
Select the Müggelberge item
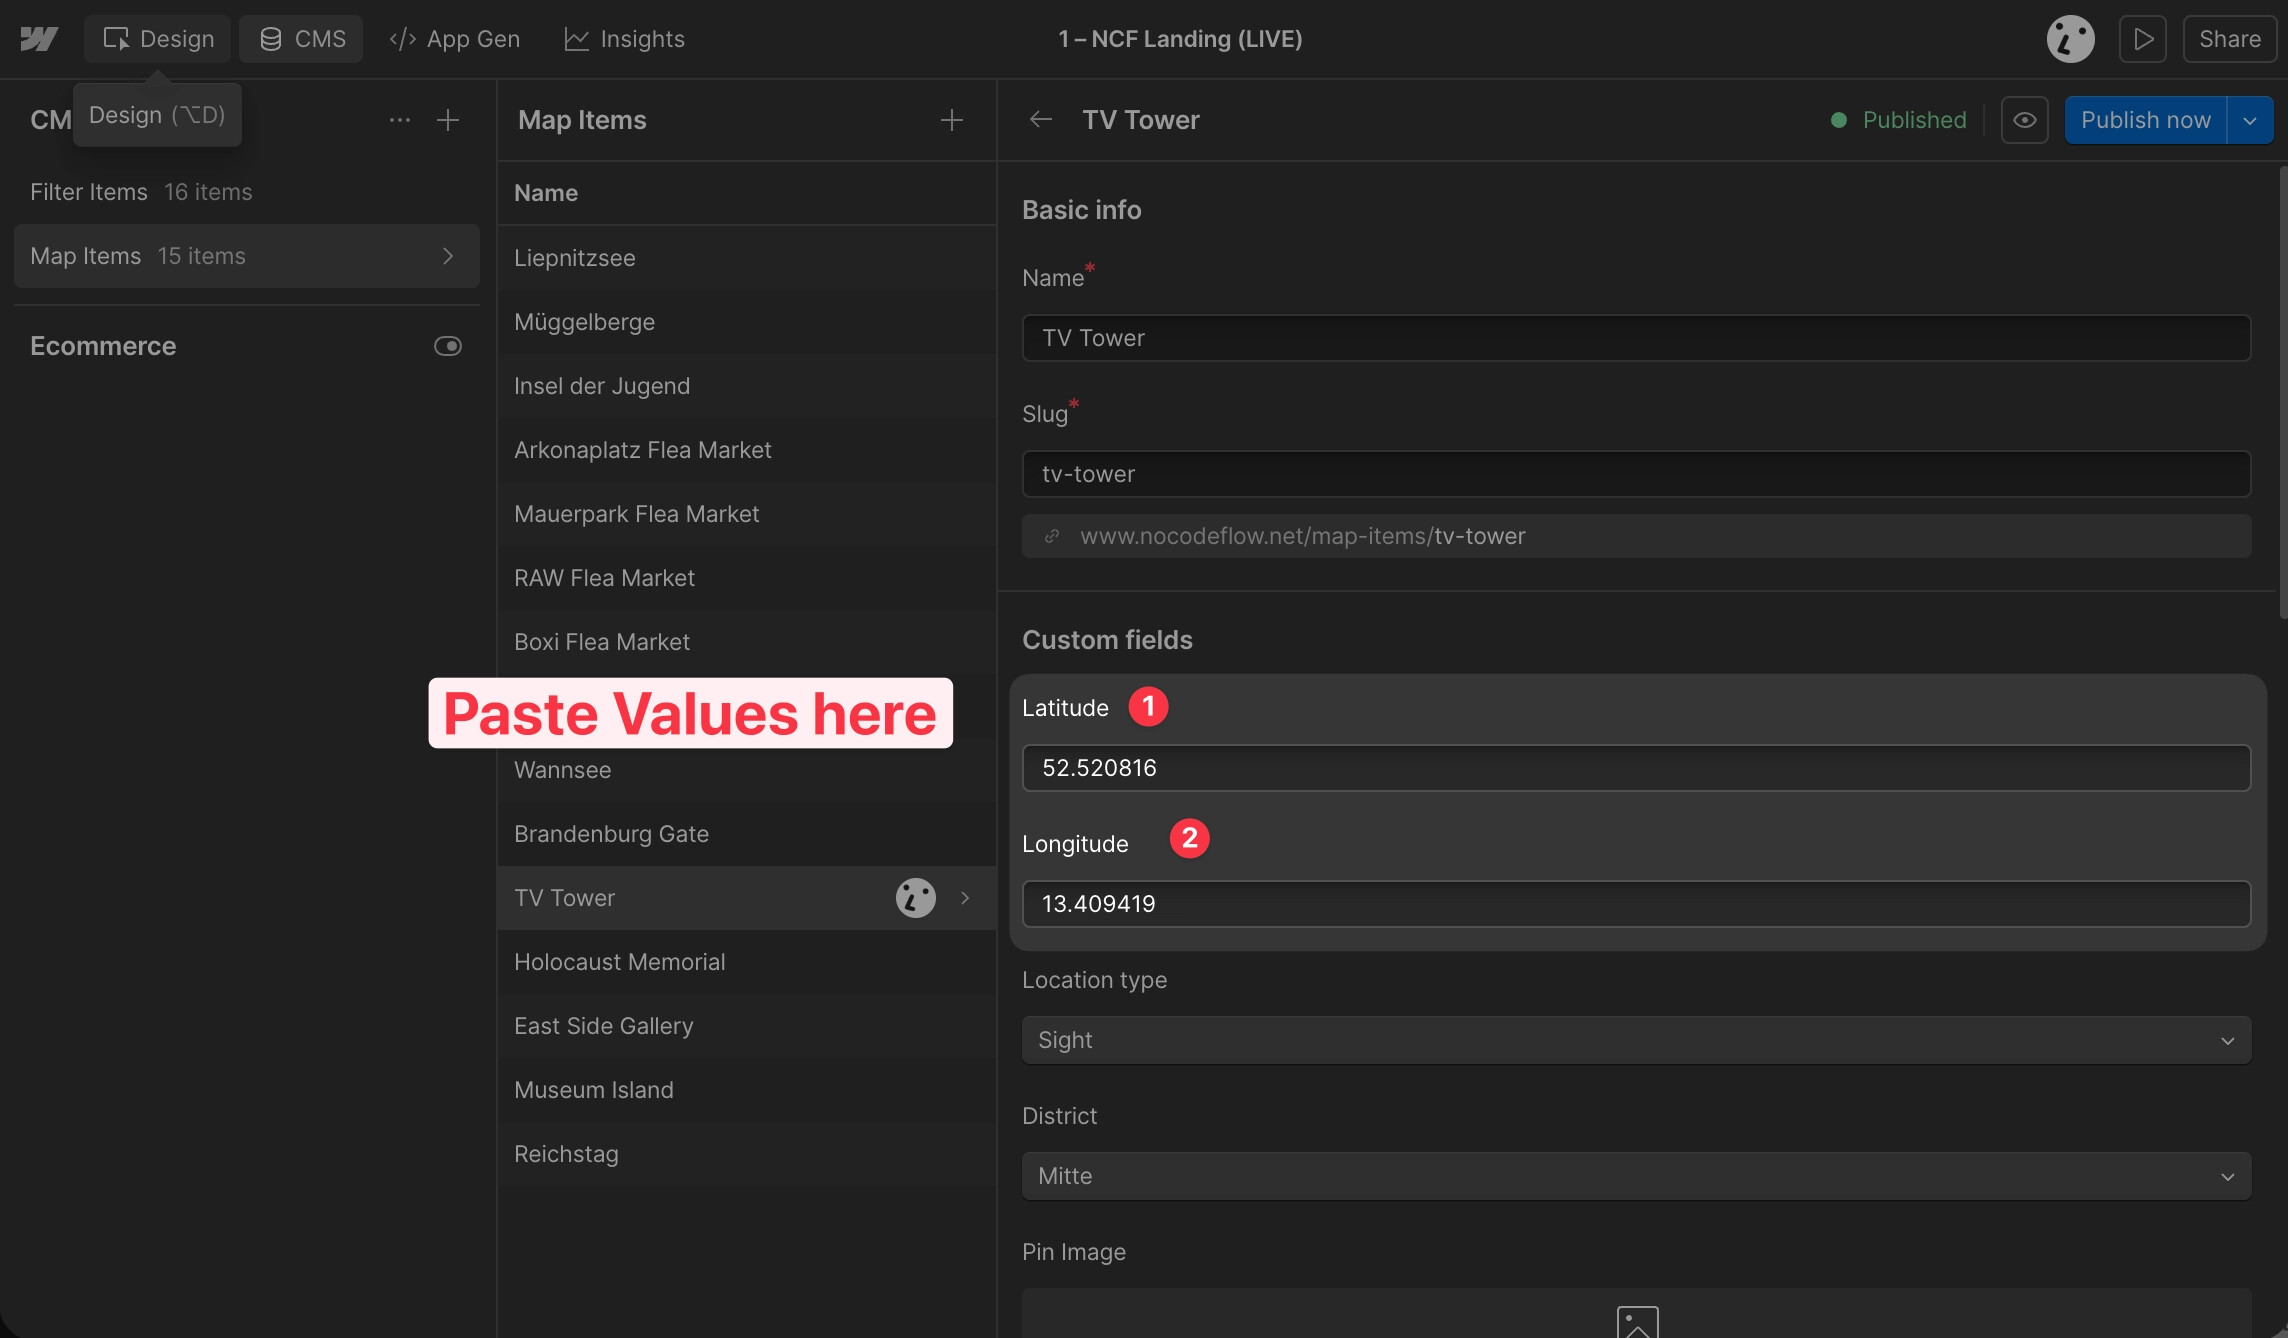click(x=746, y=322)
